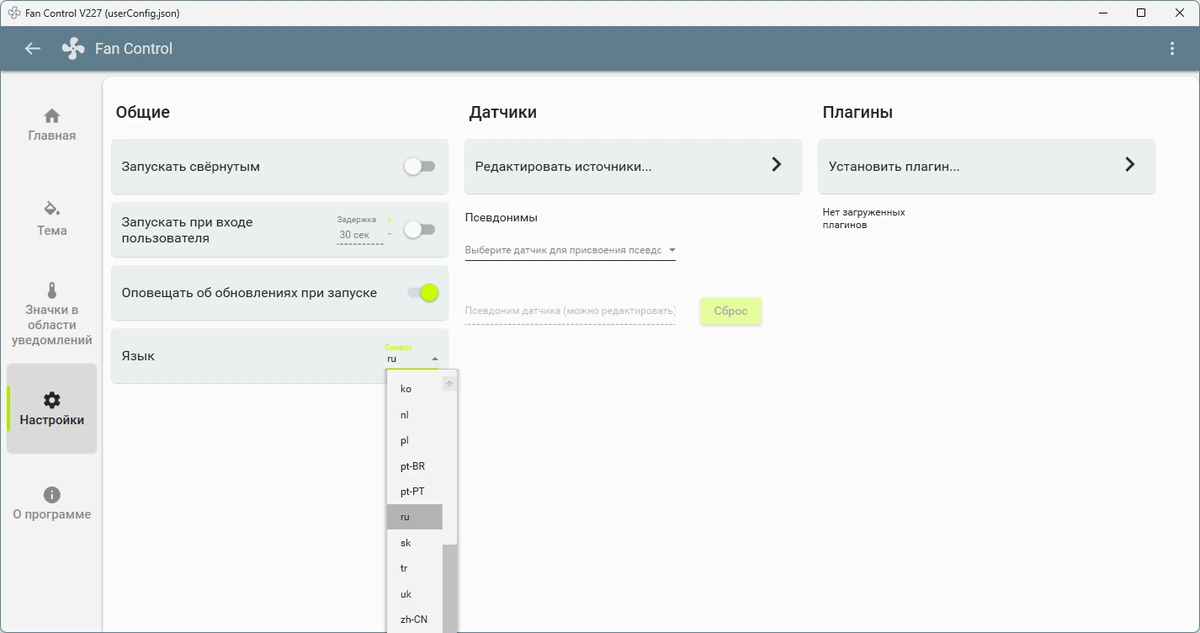Choose zh-CN language option
1200x633 pixels.
(x=414, y=620)
